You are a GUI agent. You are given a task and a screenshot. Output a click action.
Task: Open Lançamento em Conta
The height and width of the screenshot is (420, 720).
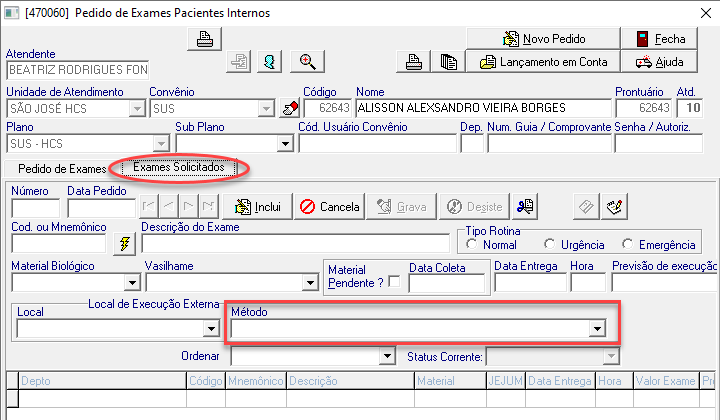click(x=543, y=62)
